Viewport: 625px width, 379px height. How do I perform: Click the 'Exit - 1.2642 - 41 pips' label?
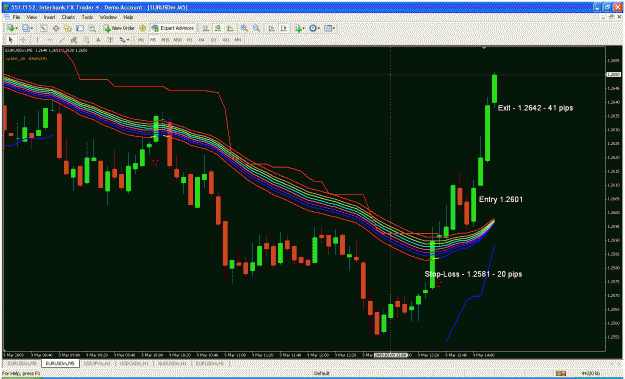(535, 108)
